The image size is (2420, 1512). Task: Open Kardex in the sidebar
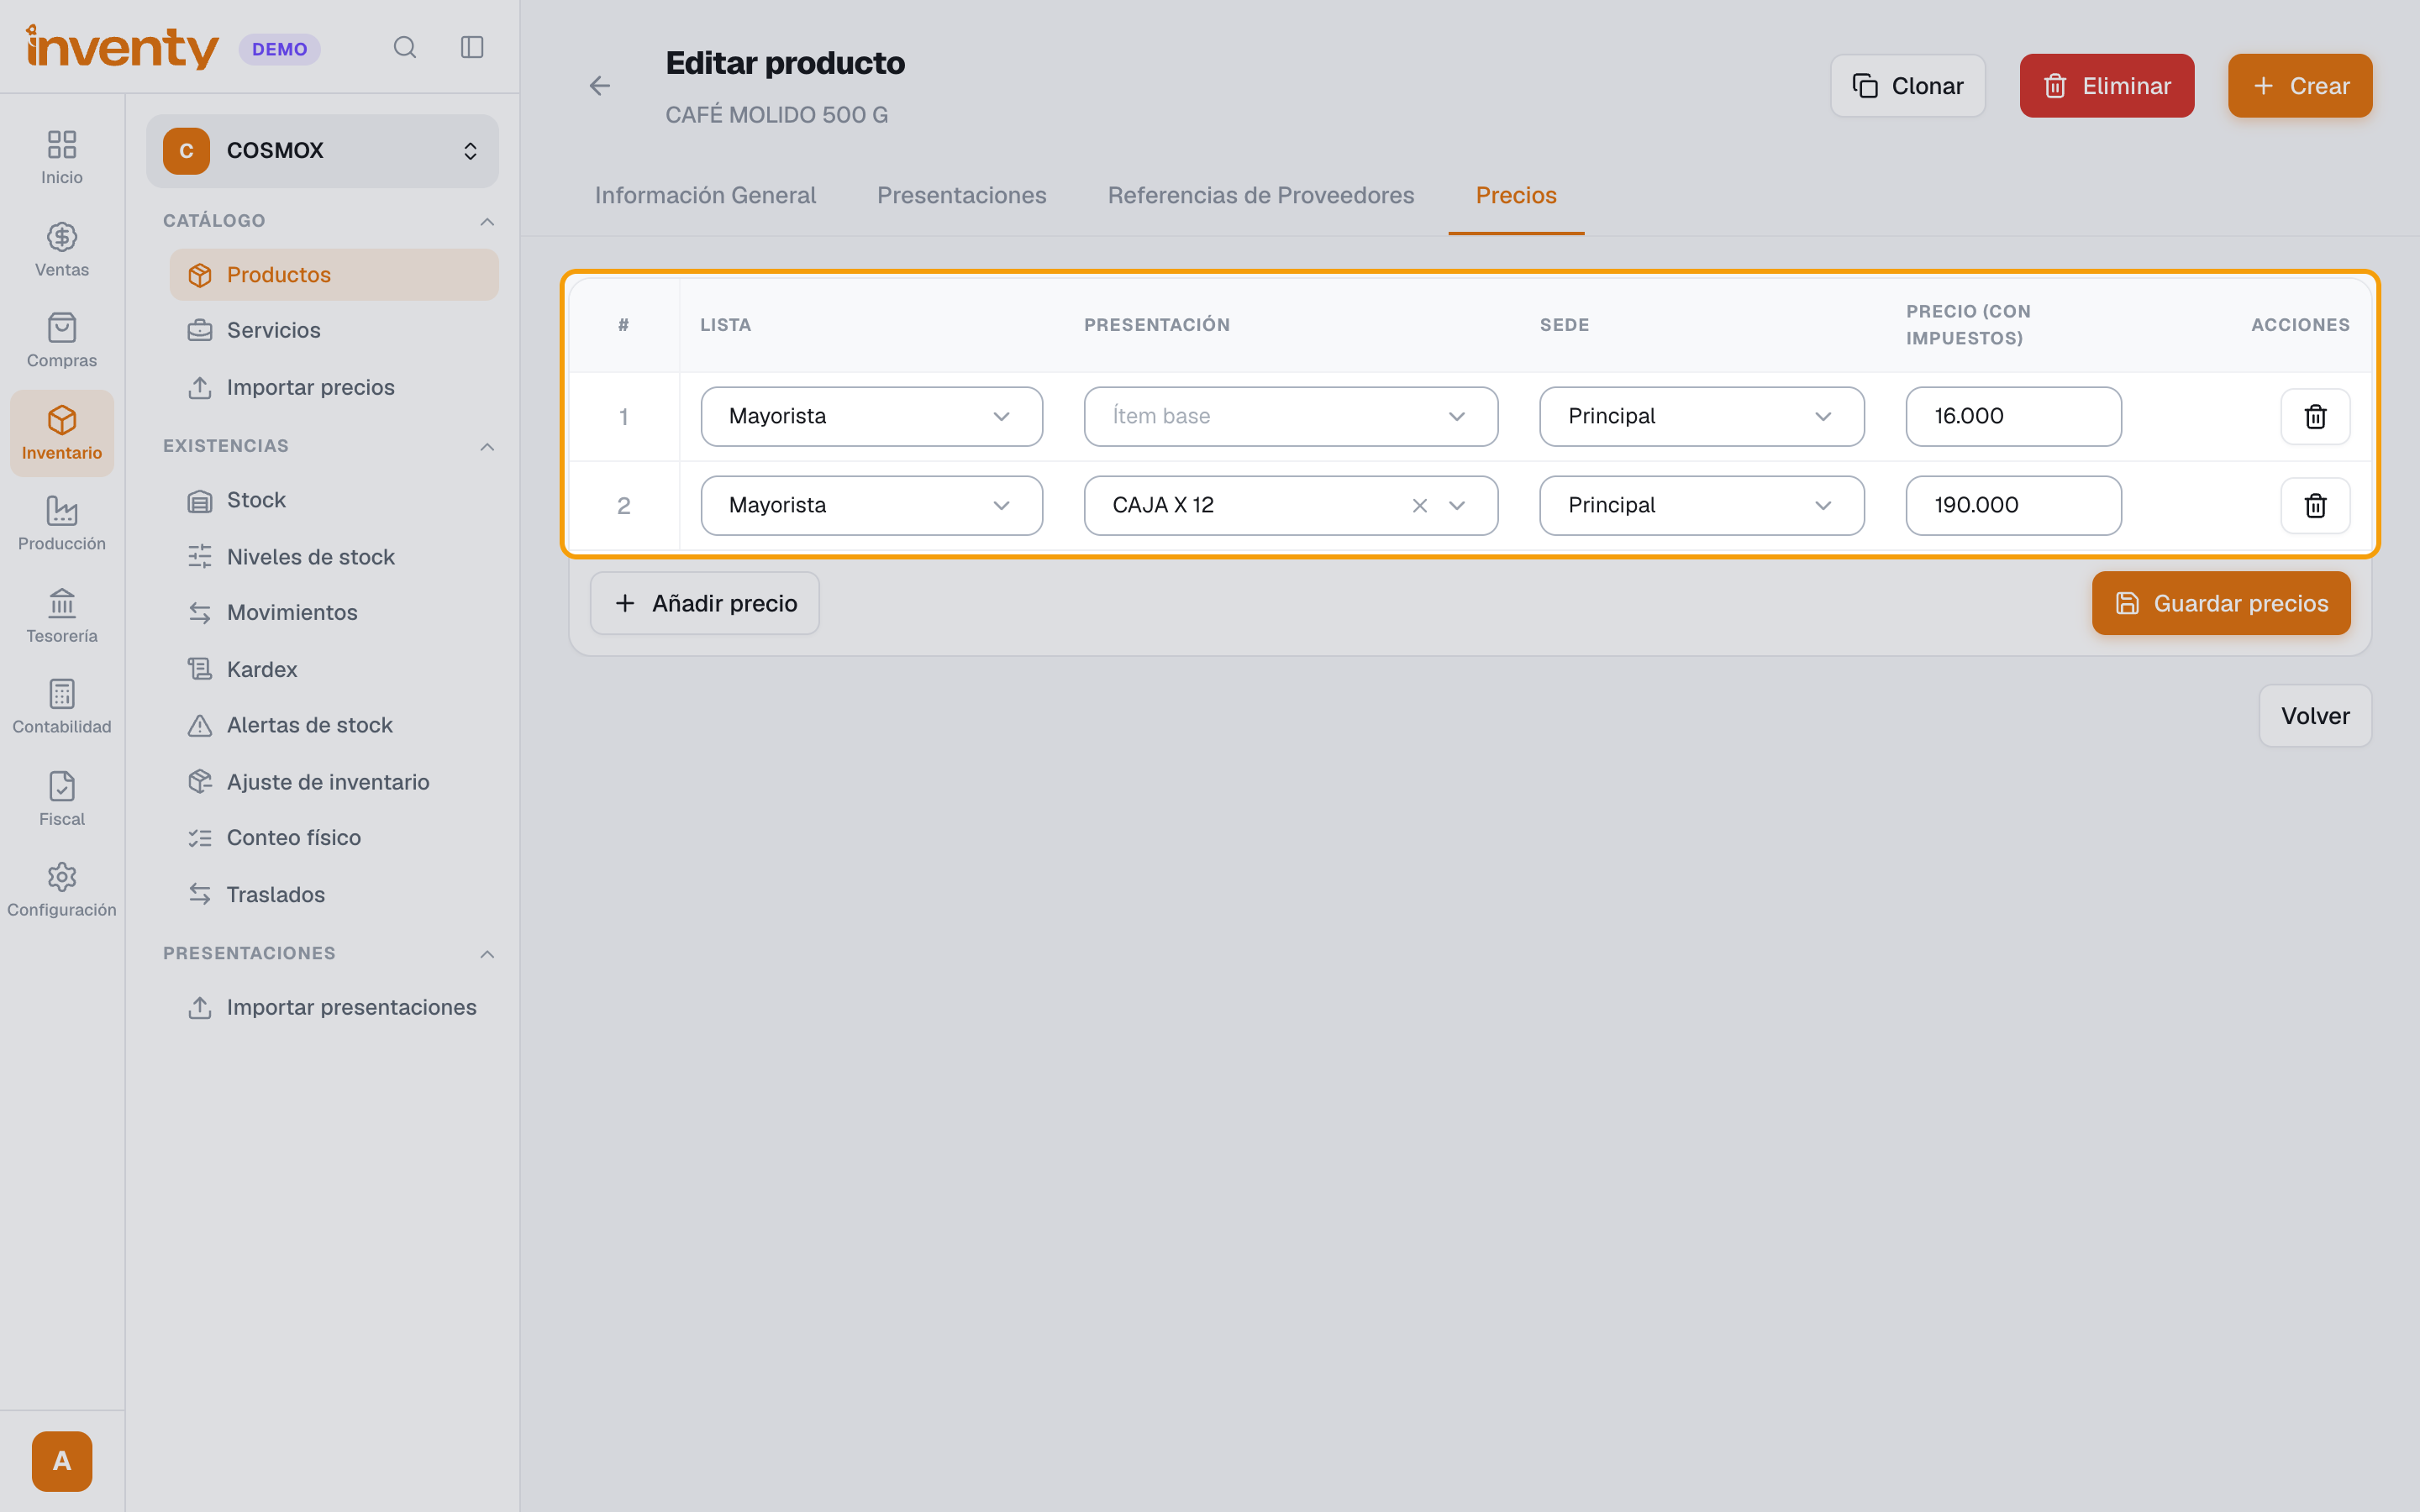[x=334, y=669]
